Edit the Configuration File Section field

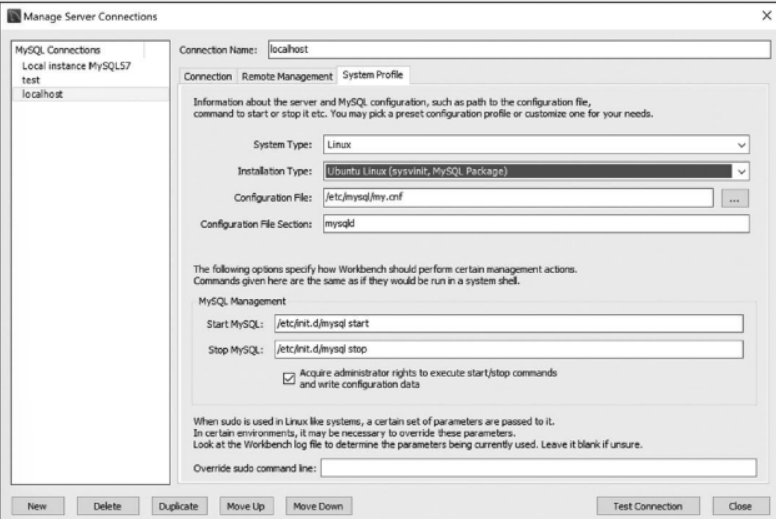pyautogui.click(x=536, y=224)
